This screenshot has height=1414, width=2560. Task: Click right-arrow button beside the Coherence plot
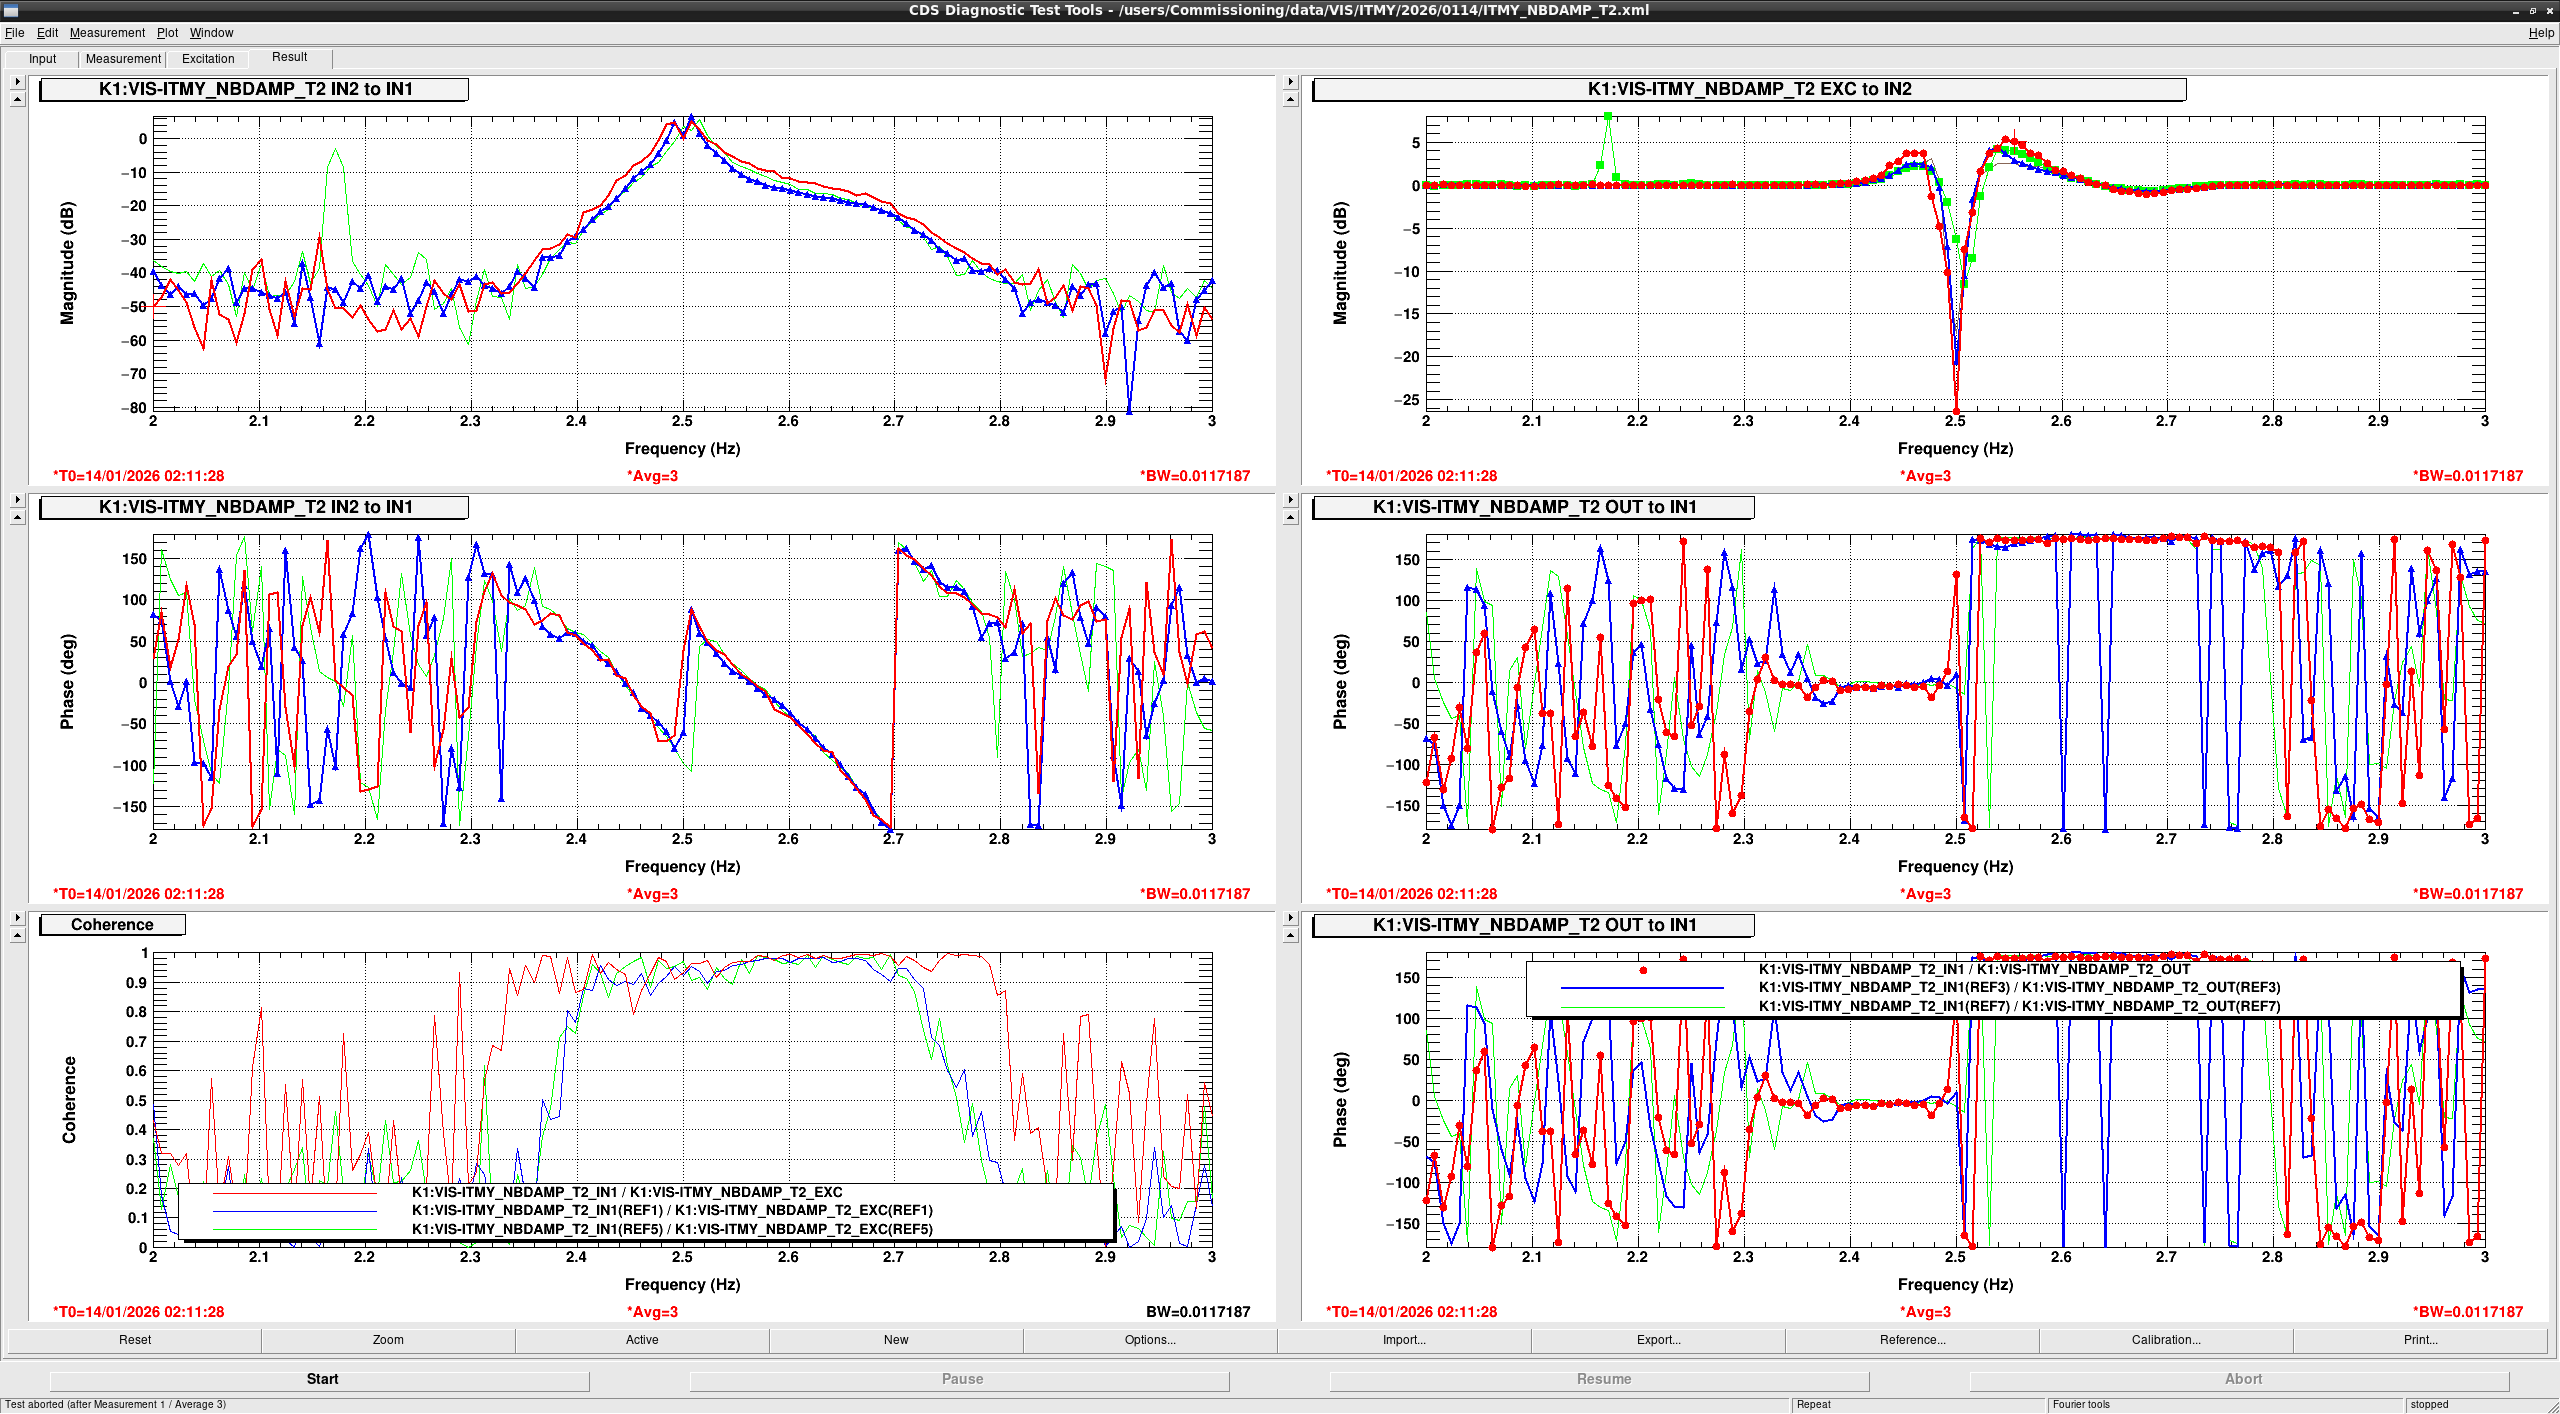(17, 918)
